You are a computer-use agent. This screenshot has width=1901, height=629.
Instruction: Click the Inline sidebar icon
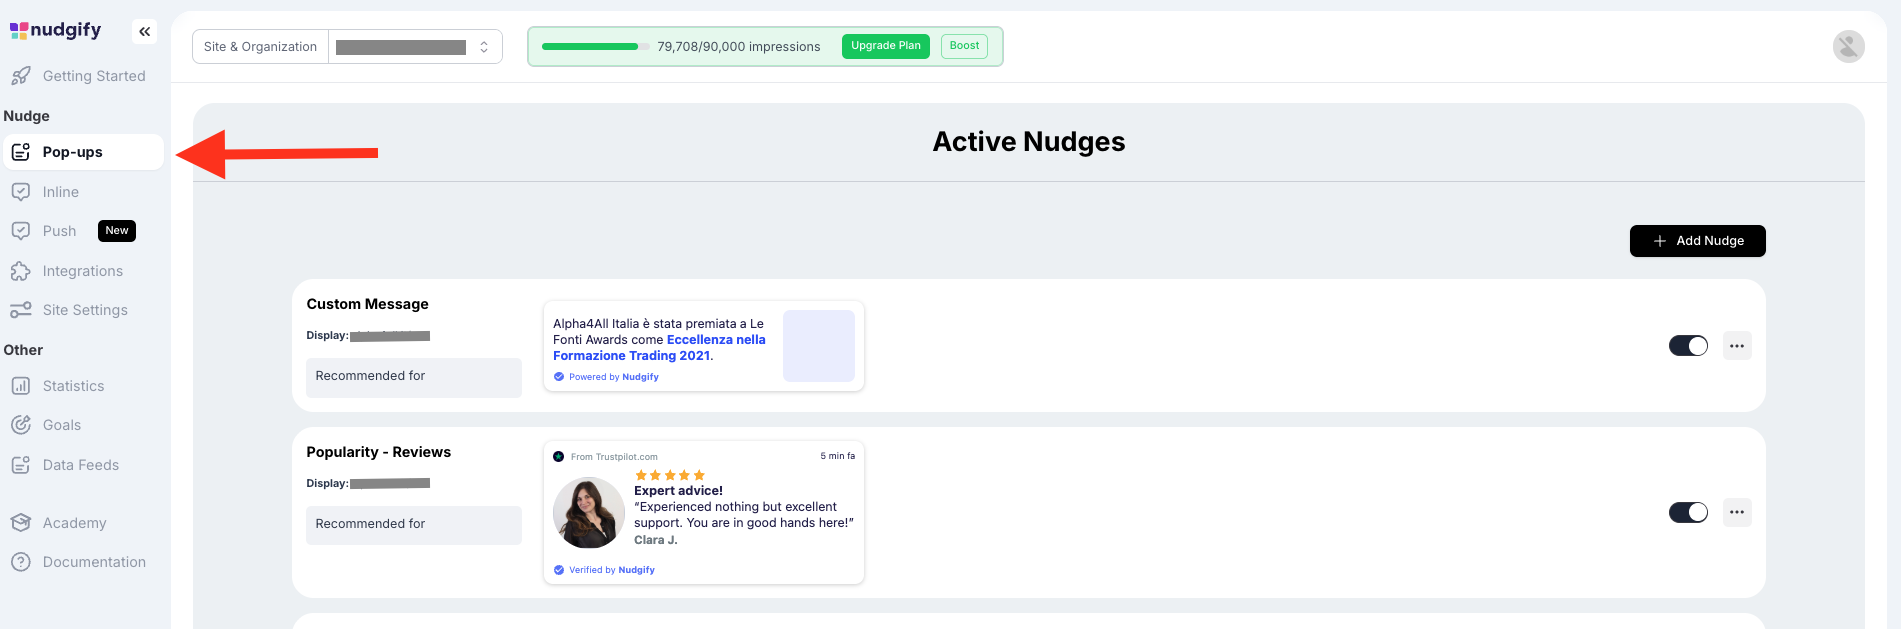pos(21,192)
